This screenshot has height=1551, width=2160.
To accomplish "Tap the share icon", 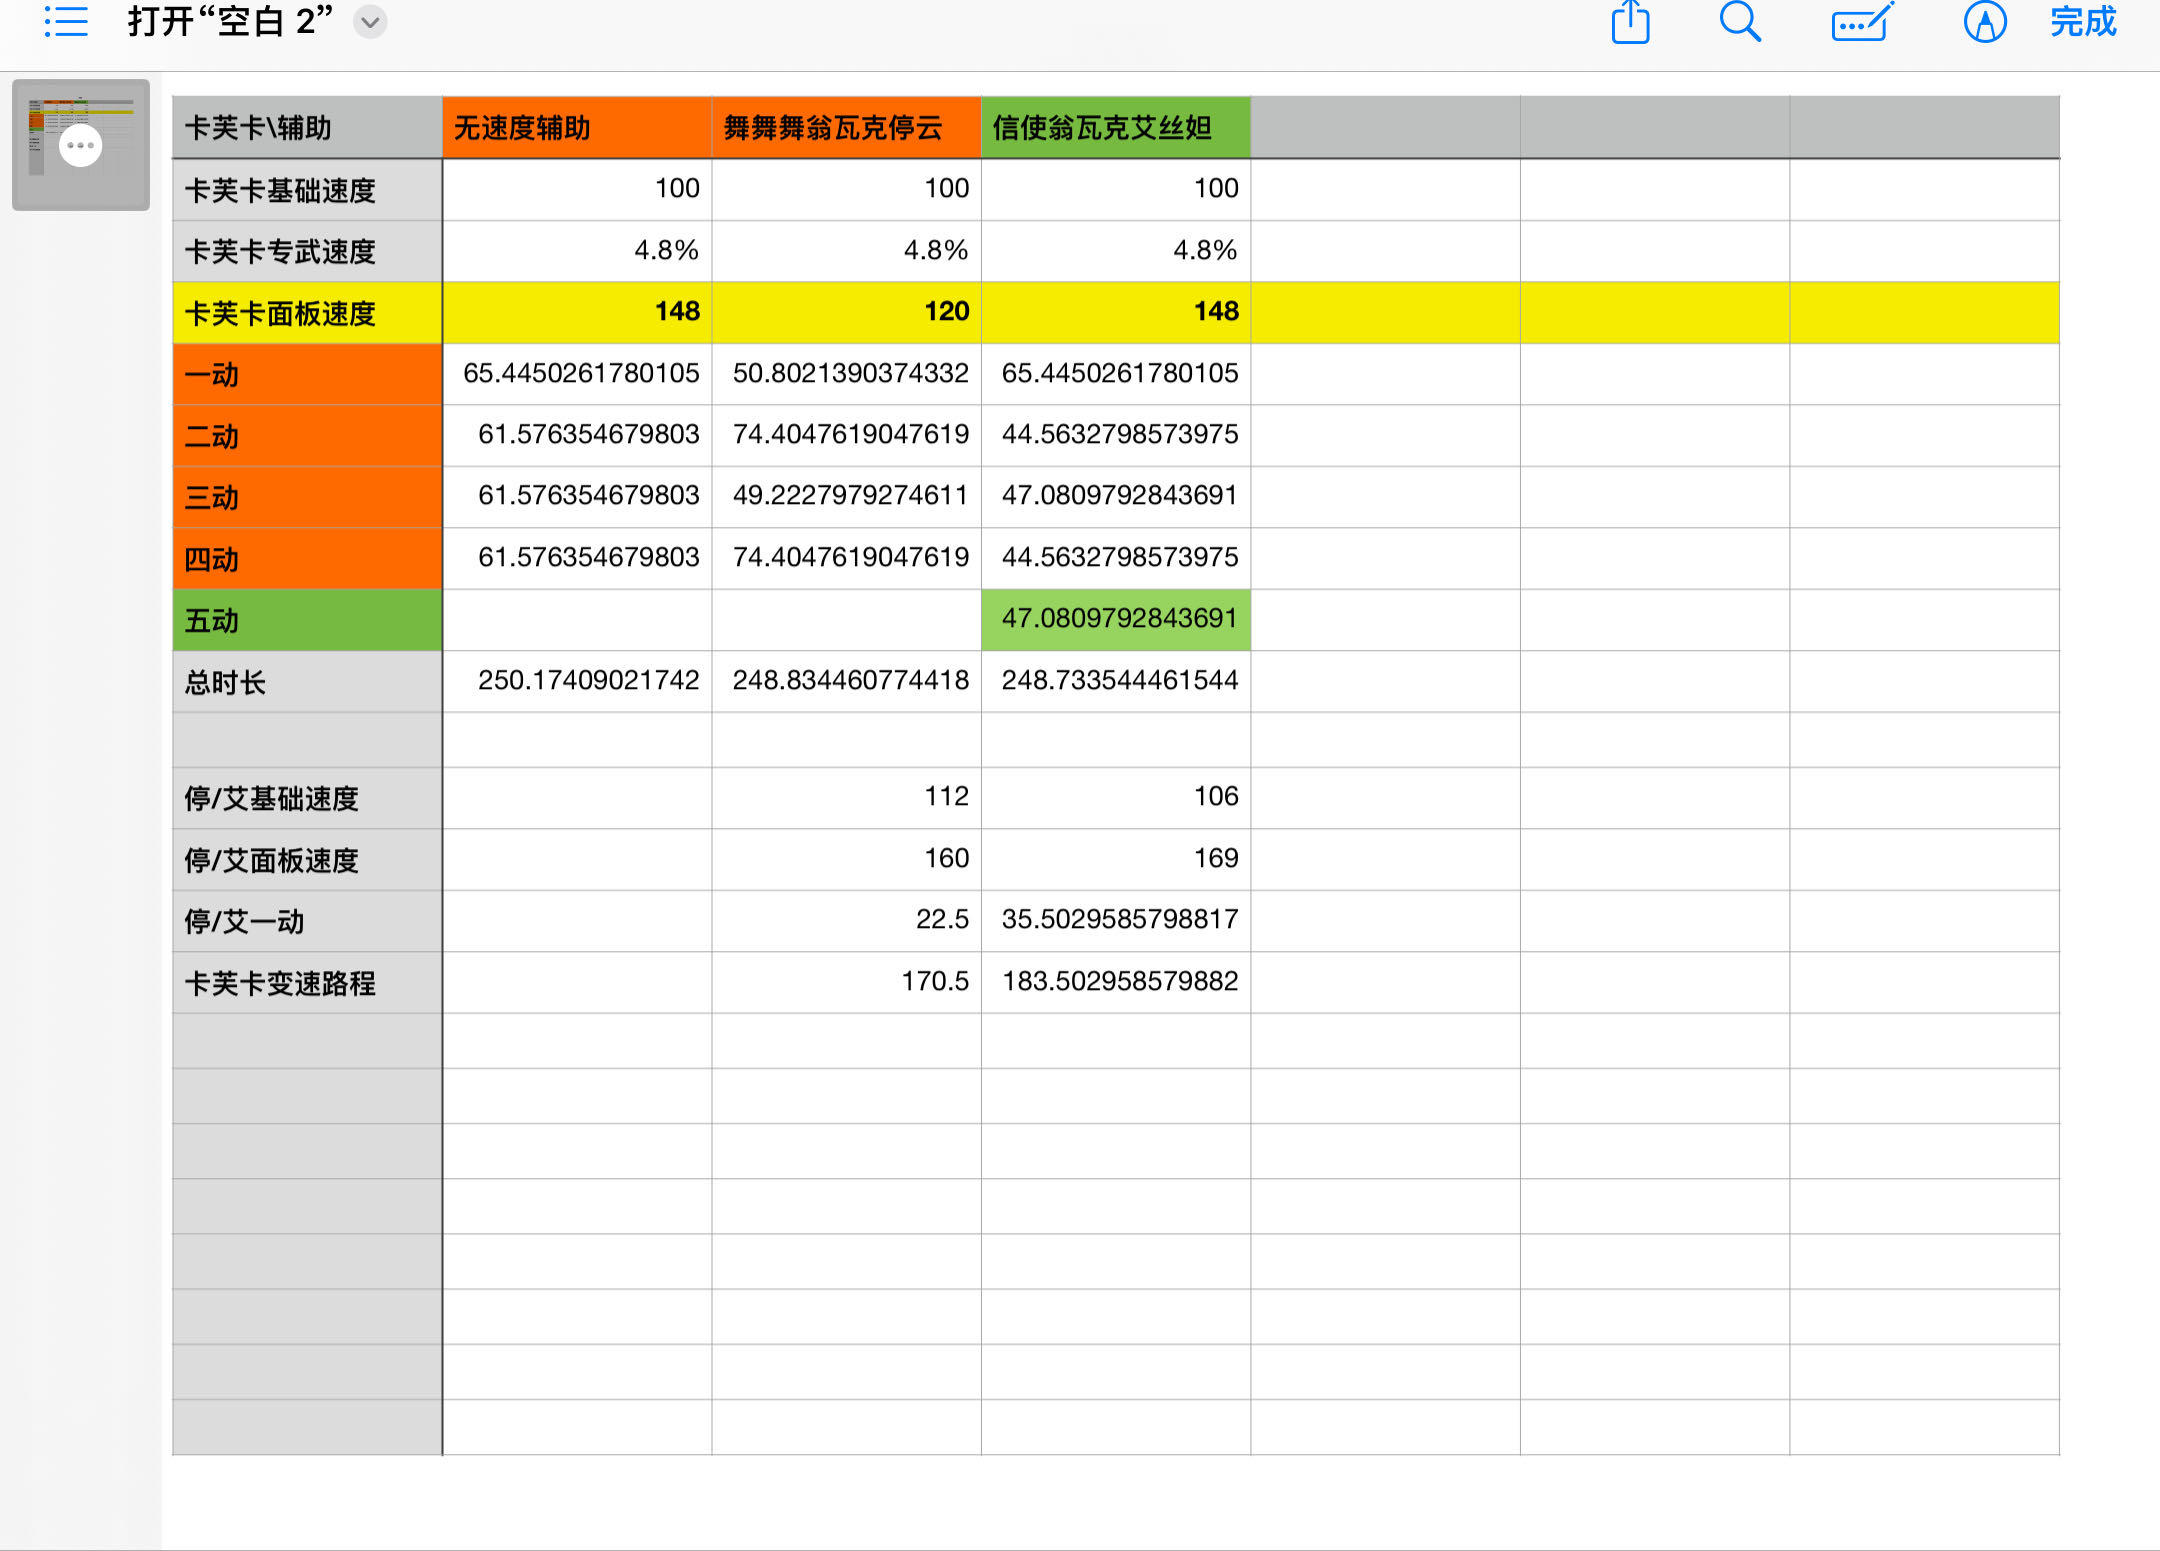I will [1630, 22].
